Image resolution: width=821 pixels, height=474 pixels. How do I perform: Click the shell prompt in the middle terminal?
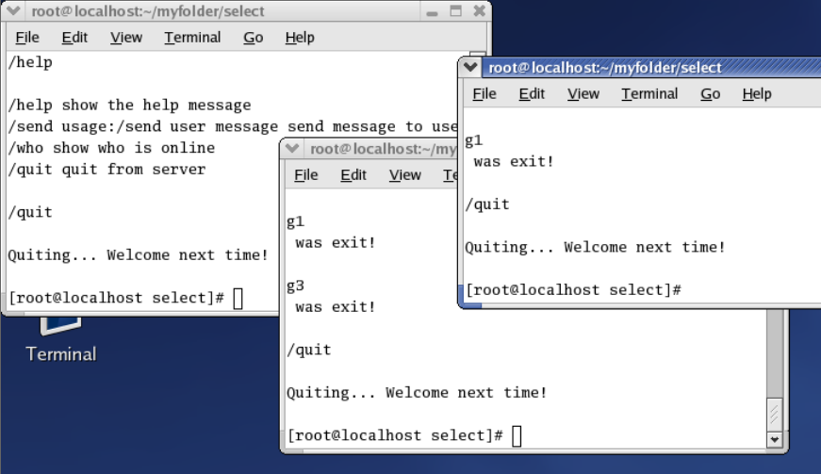(x=395, y=435)
